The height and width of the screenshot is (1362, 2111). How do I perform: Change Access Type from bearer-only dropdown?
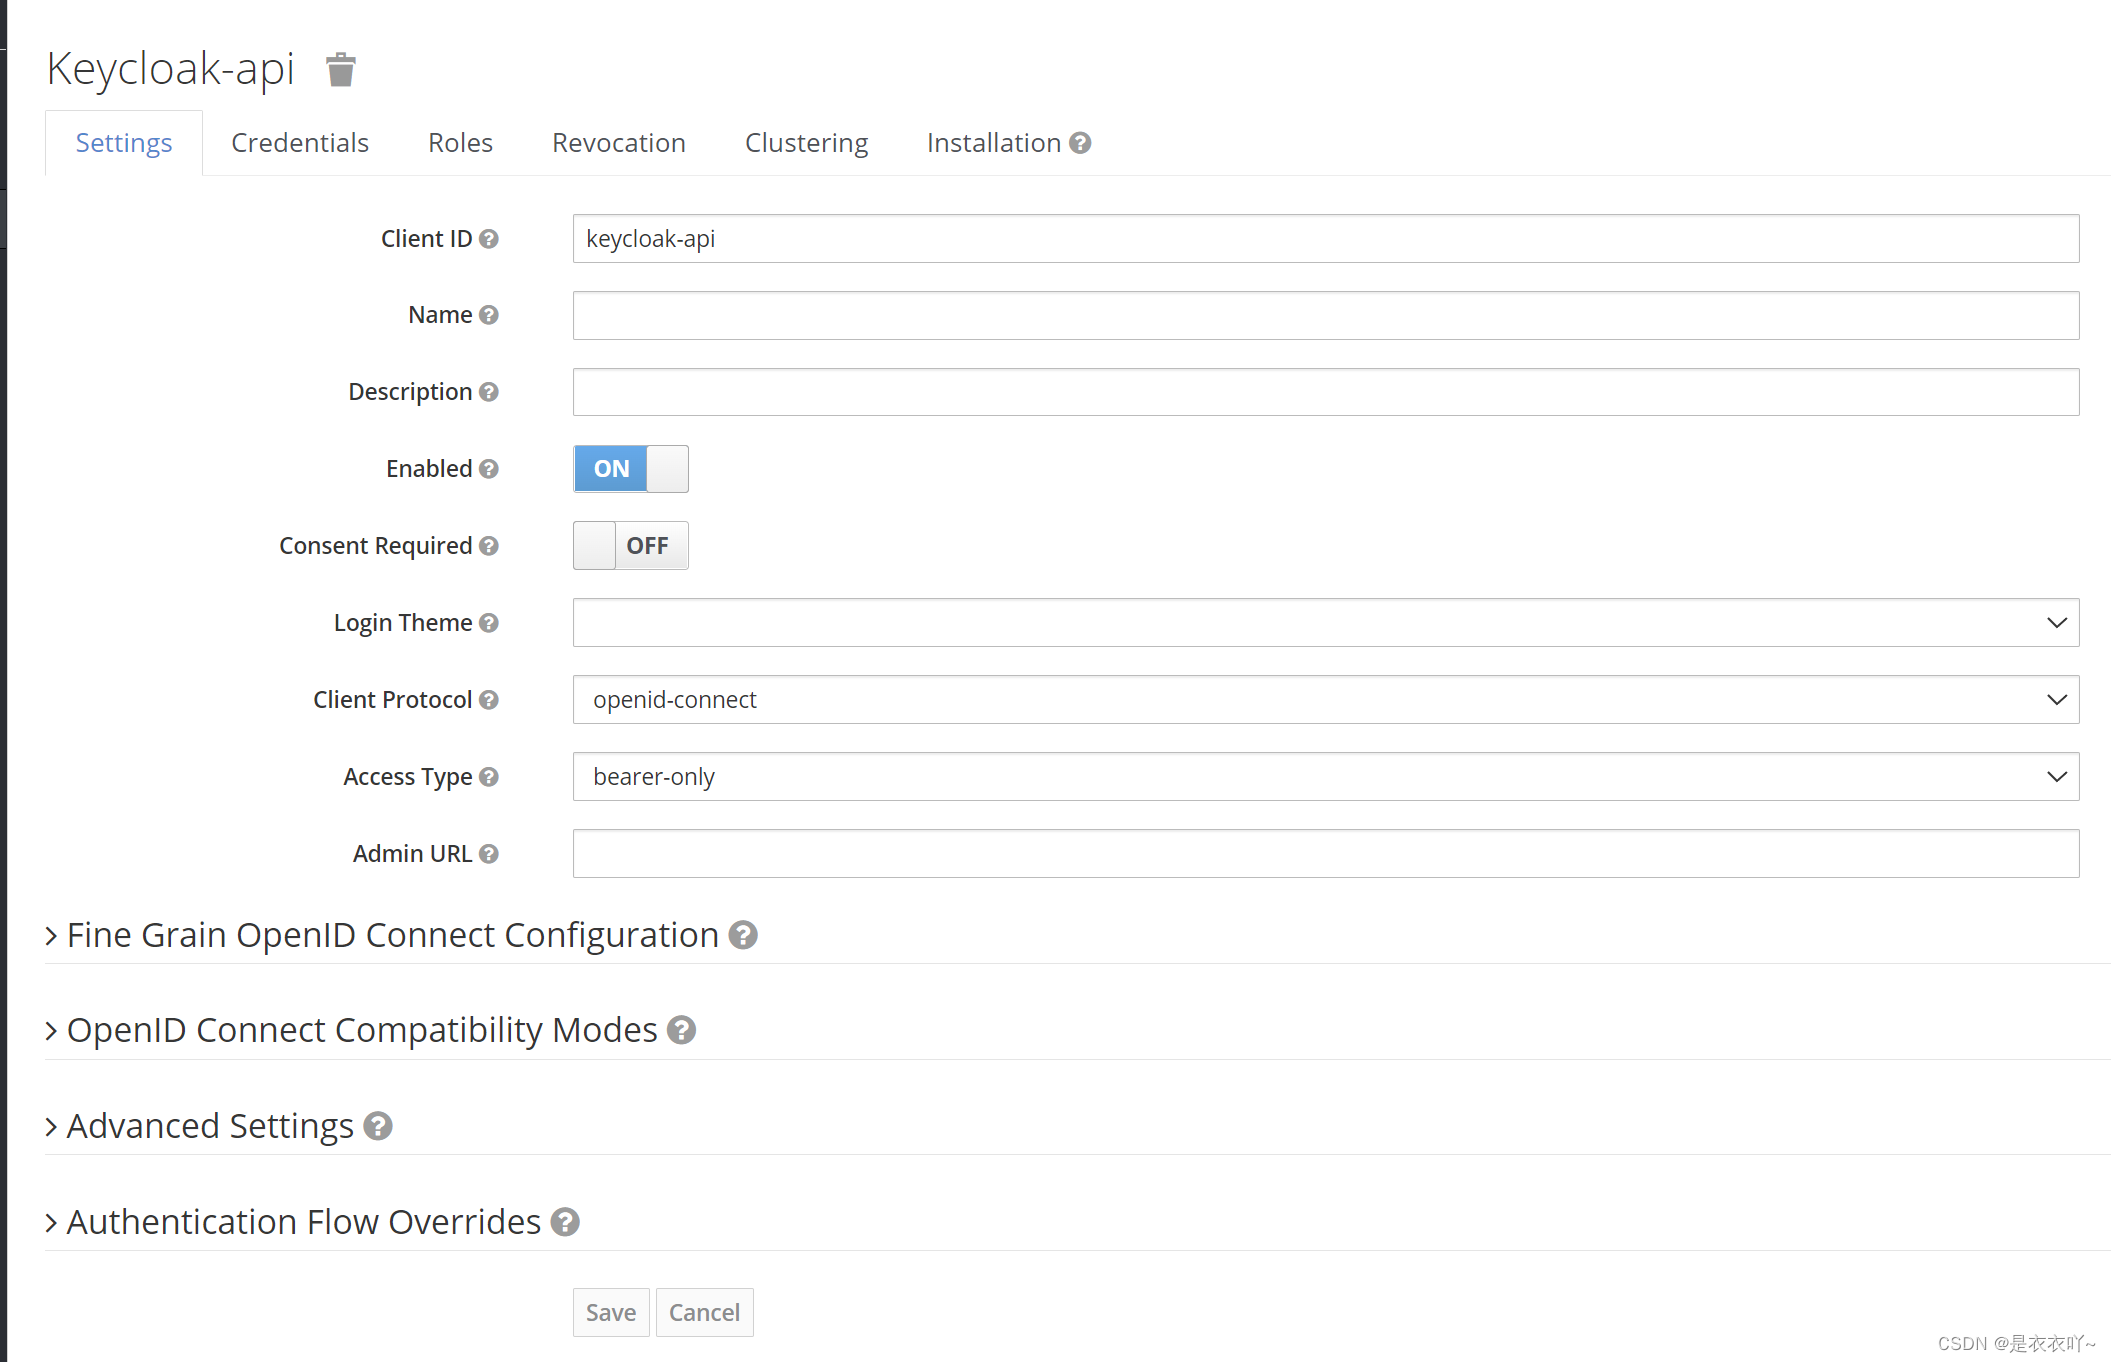[x=1325, y=777]
